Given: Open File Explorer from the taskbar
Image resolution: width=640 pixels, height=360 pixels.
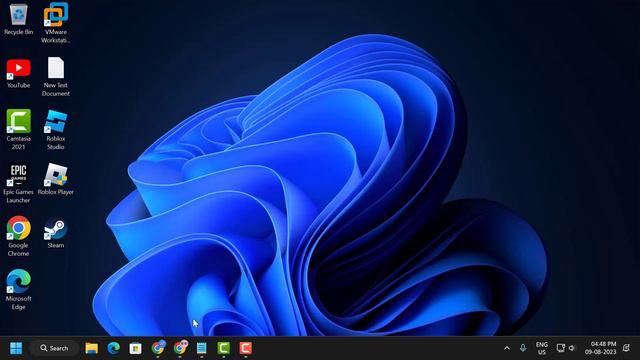Looking at the screenshot, I should point(91,348).
